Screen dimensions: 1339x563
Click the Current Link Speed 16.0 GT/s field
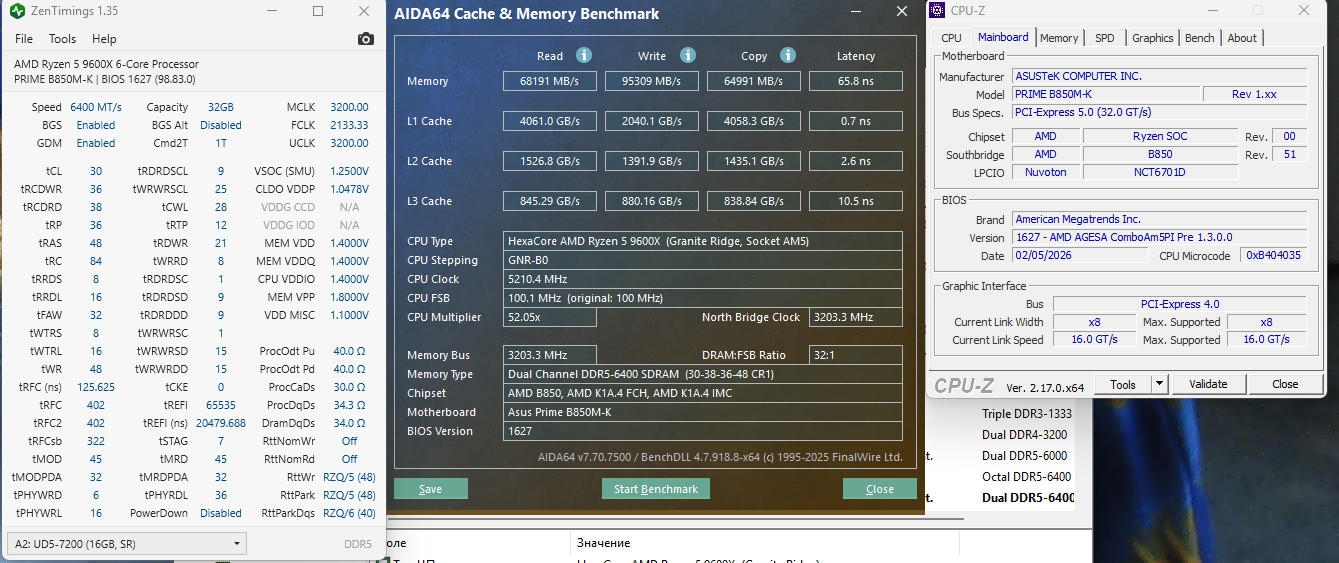(x=1094, y=340)
